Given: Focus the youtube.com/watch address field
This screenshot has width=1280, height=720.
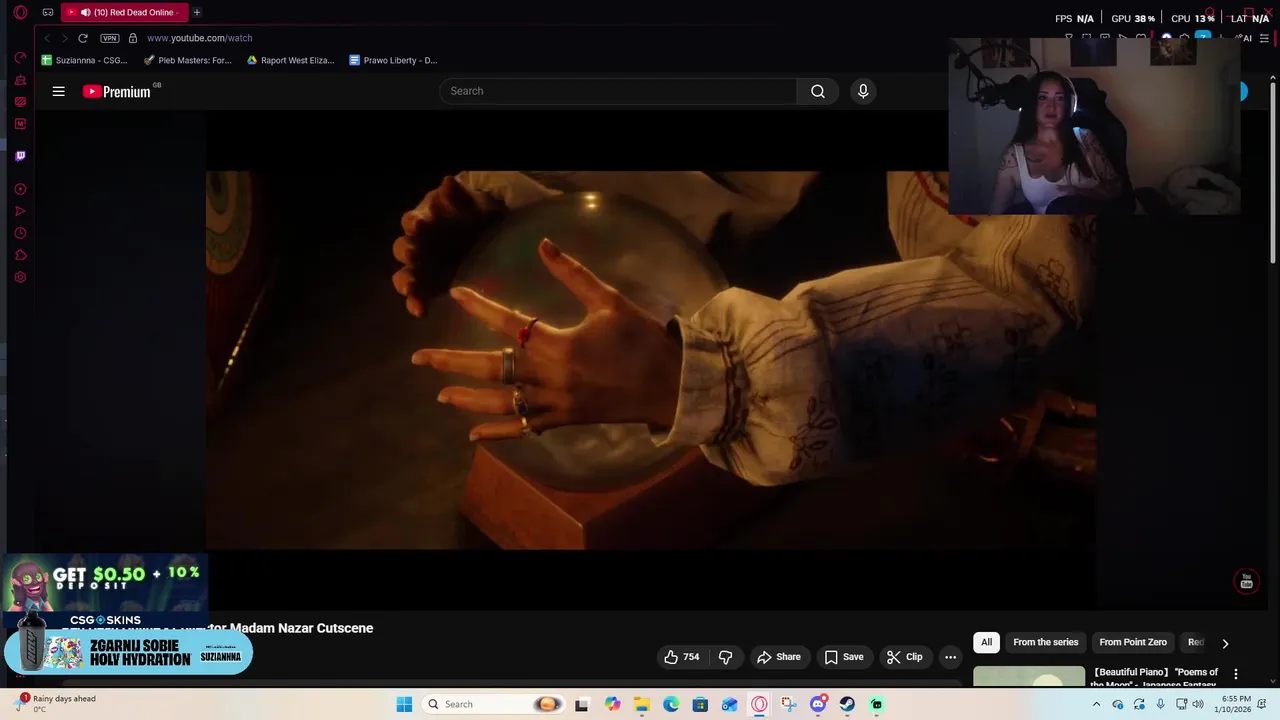Looking at the screenshot, I should coord(199,38).
